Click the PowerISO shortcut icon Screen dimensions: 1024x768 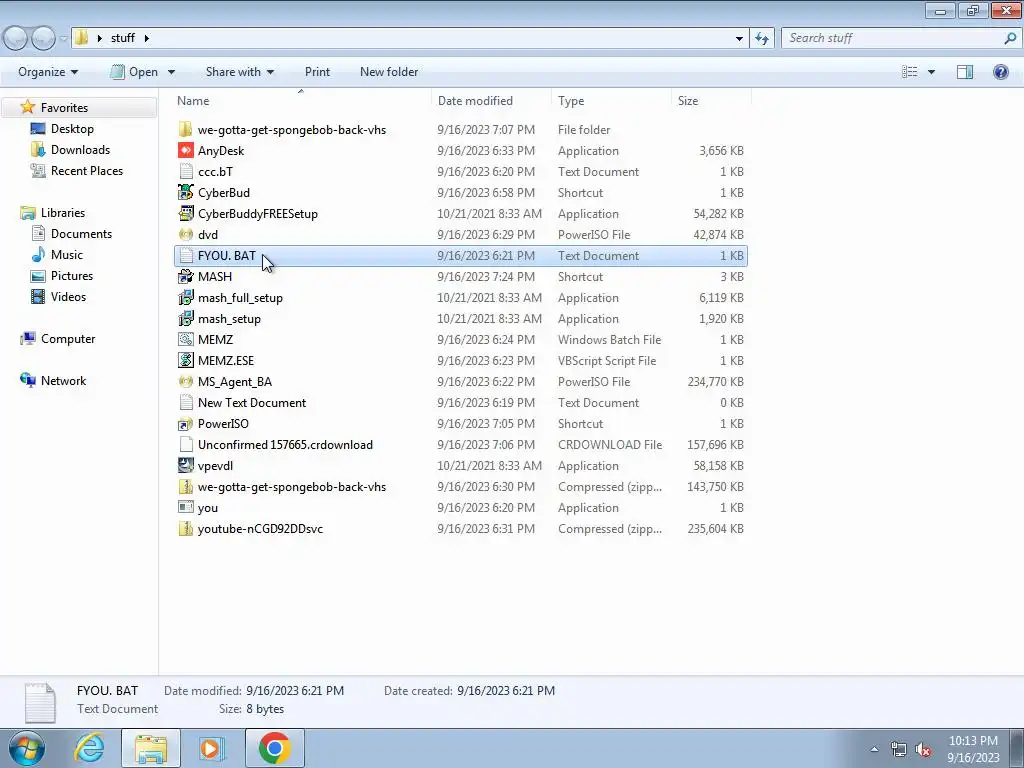185,424
